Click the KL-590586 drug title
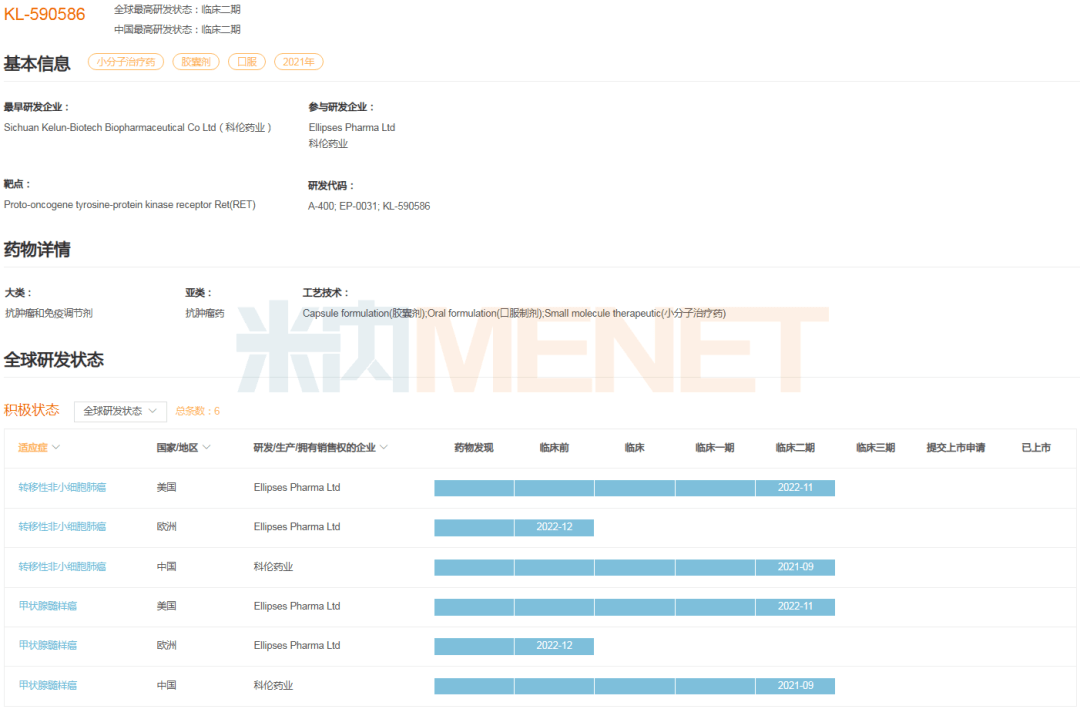Screen dimensions: 1080x709 [45, 14]
